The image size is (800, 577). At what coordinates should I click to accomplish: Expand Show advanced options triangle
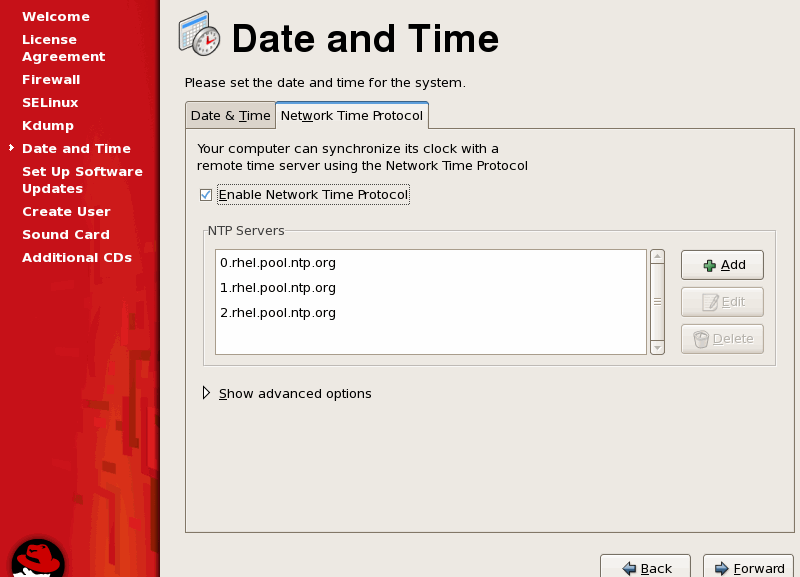click(207, 393)
